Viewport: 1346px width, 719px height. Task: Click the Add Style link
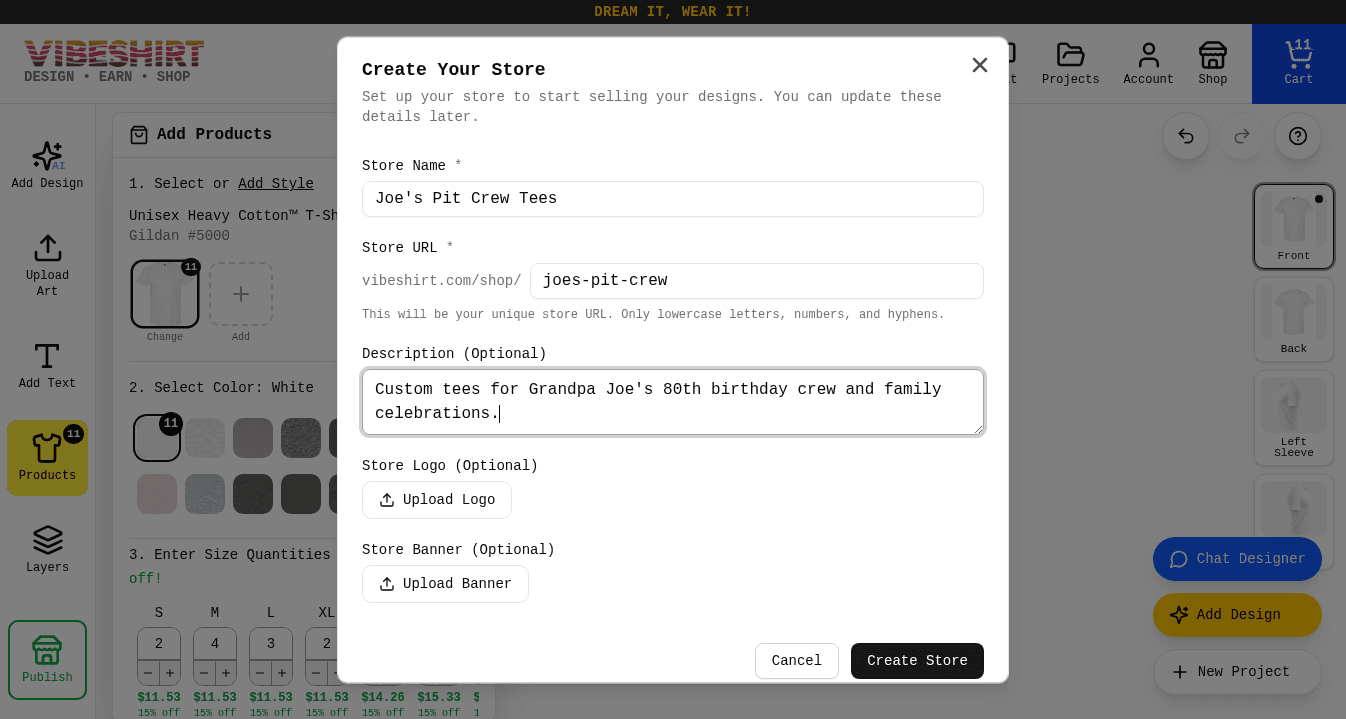click(x=276, y=184)
